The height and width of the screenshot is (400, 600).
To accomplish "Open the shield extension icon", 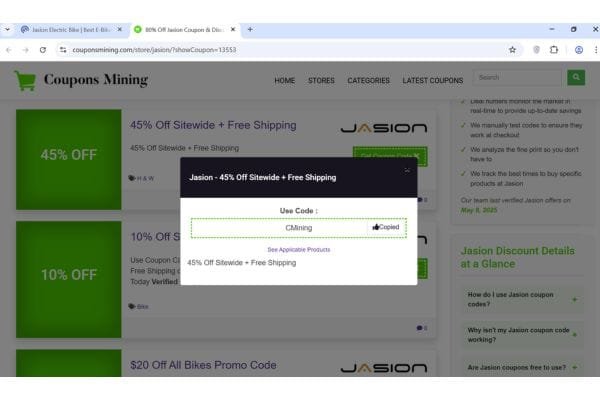I will click(x=536, y=50).
